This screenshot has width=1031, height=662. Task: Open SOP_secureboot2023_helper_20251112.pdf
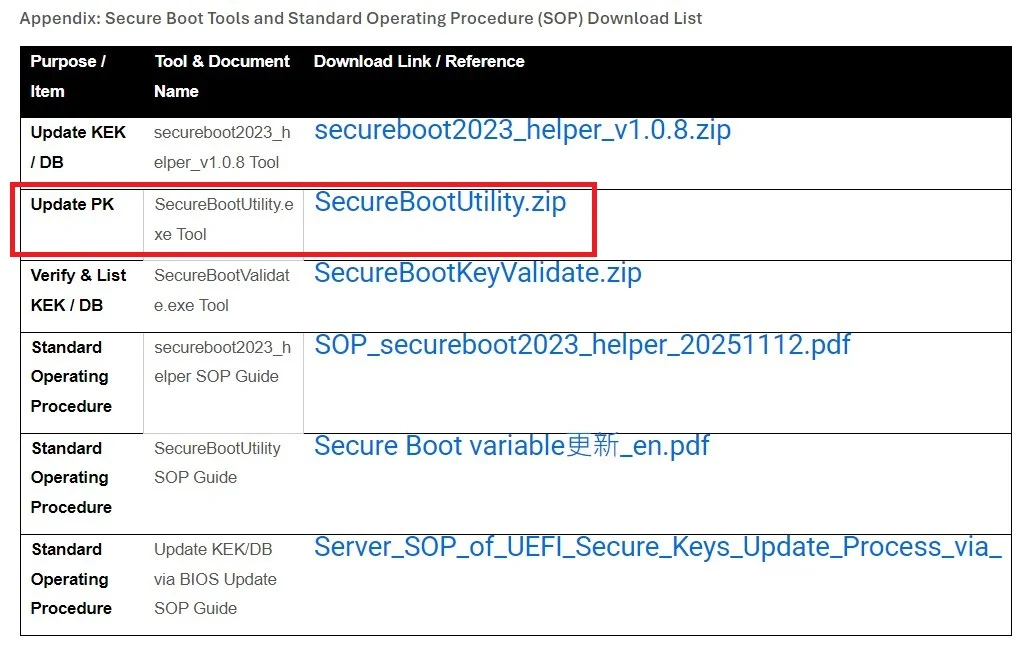click(583, 345)
